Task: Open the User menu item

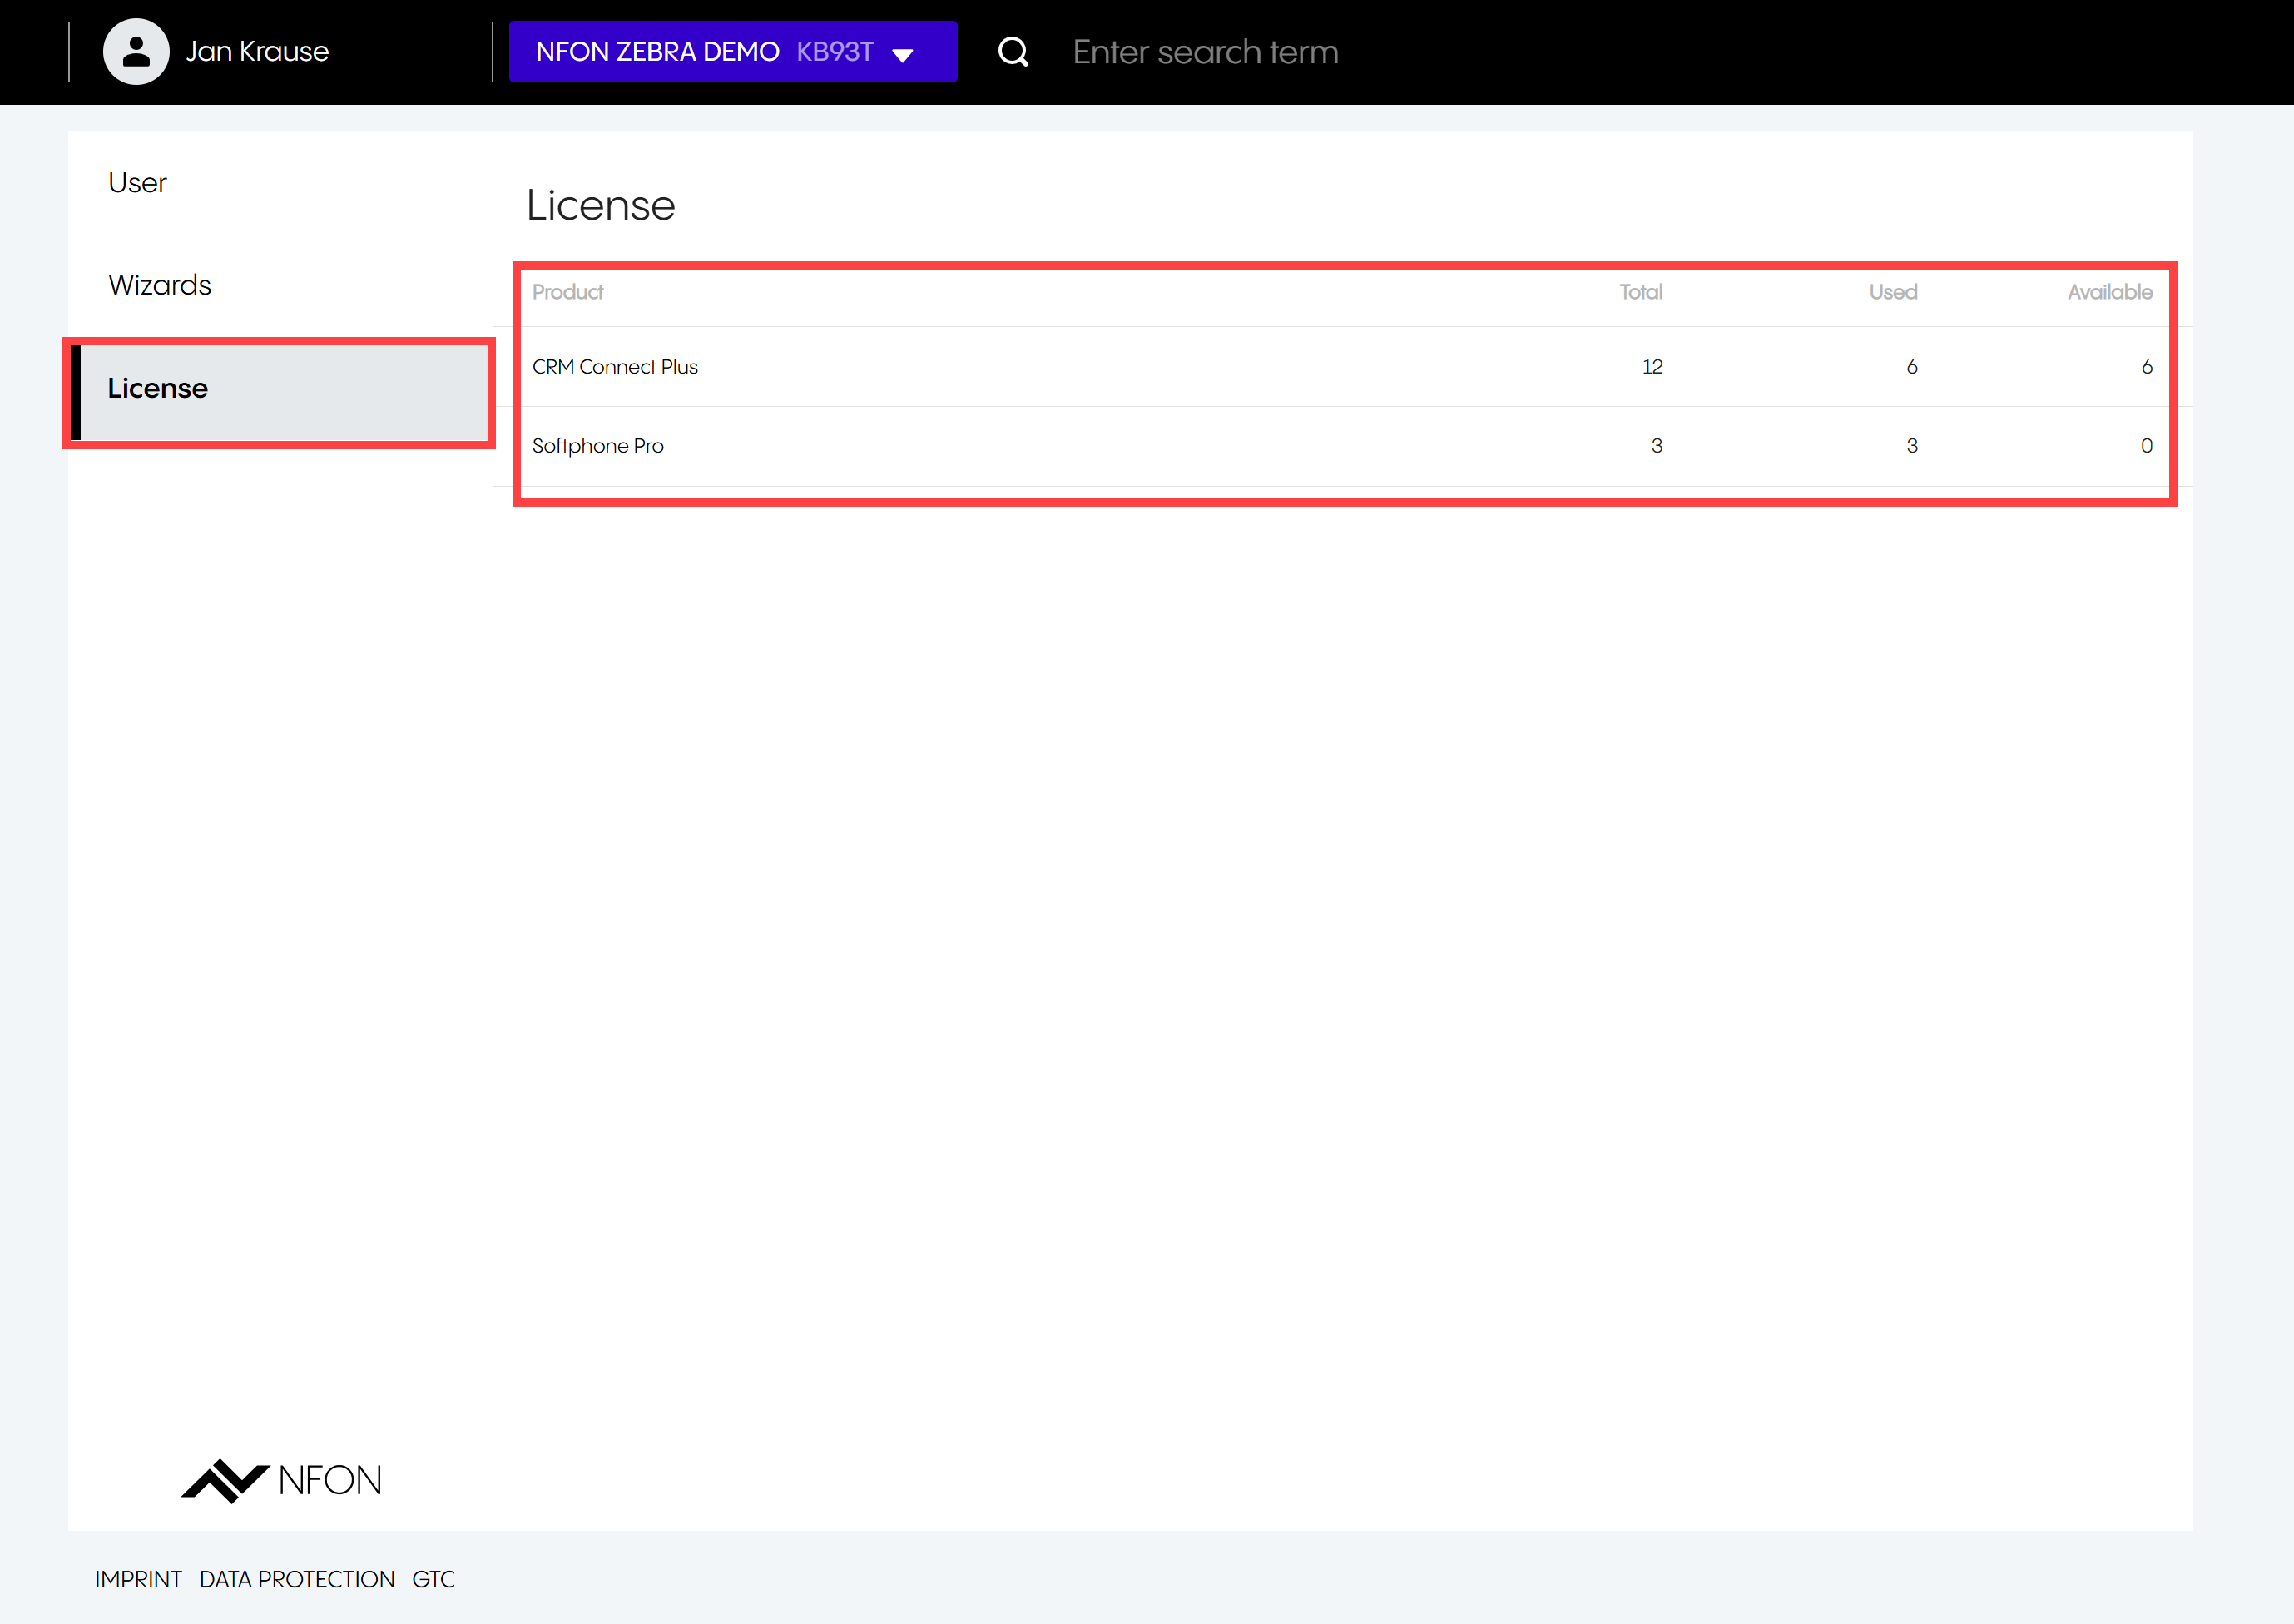Action: pyautogui.click(x=138, y=183)
